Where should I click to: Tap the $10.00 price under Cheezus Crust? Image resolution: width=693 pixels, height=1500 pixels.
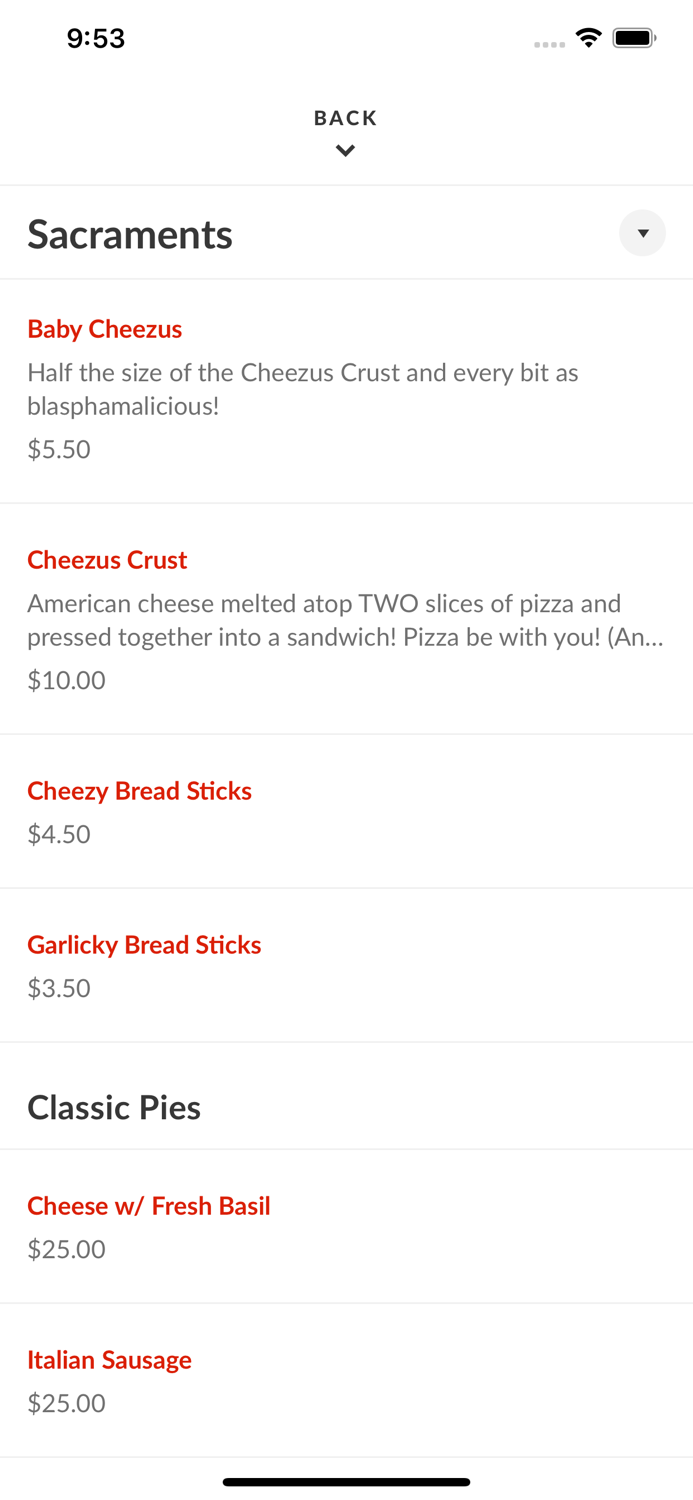(x=66, y=679)
